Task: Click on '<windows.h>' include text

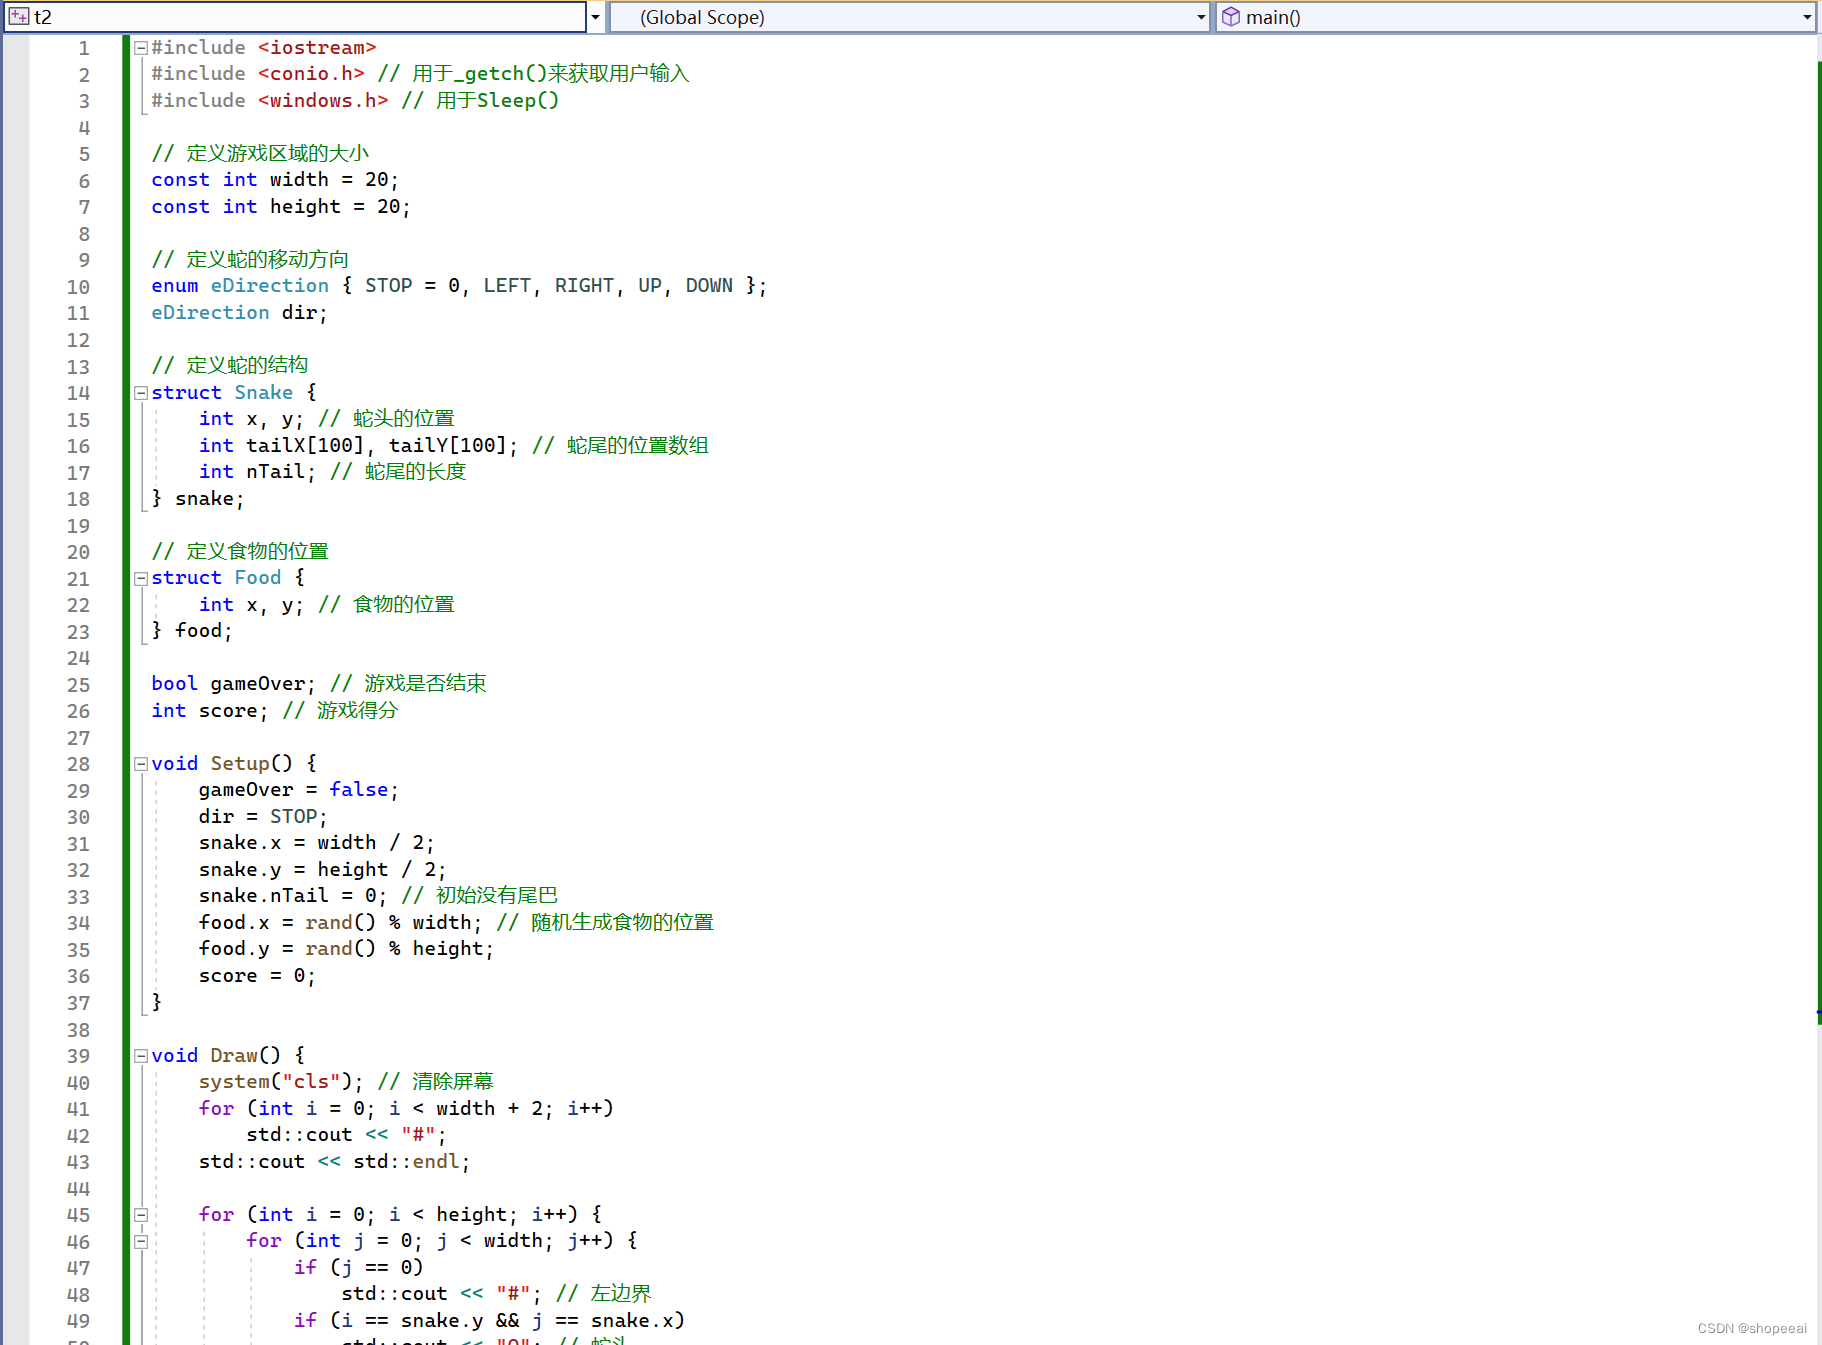Action: pyautogui.click(x=323, y=101)
